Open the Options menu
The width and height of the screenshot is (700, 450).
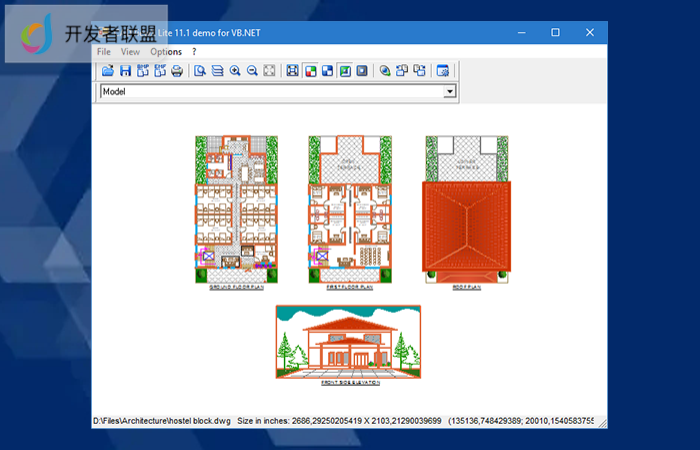tap(166, 51)
